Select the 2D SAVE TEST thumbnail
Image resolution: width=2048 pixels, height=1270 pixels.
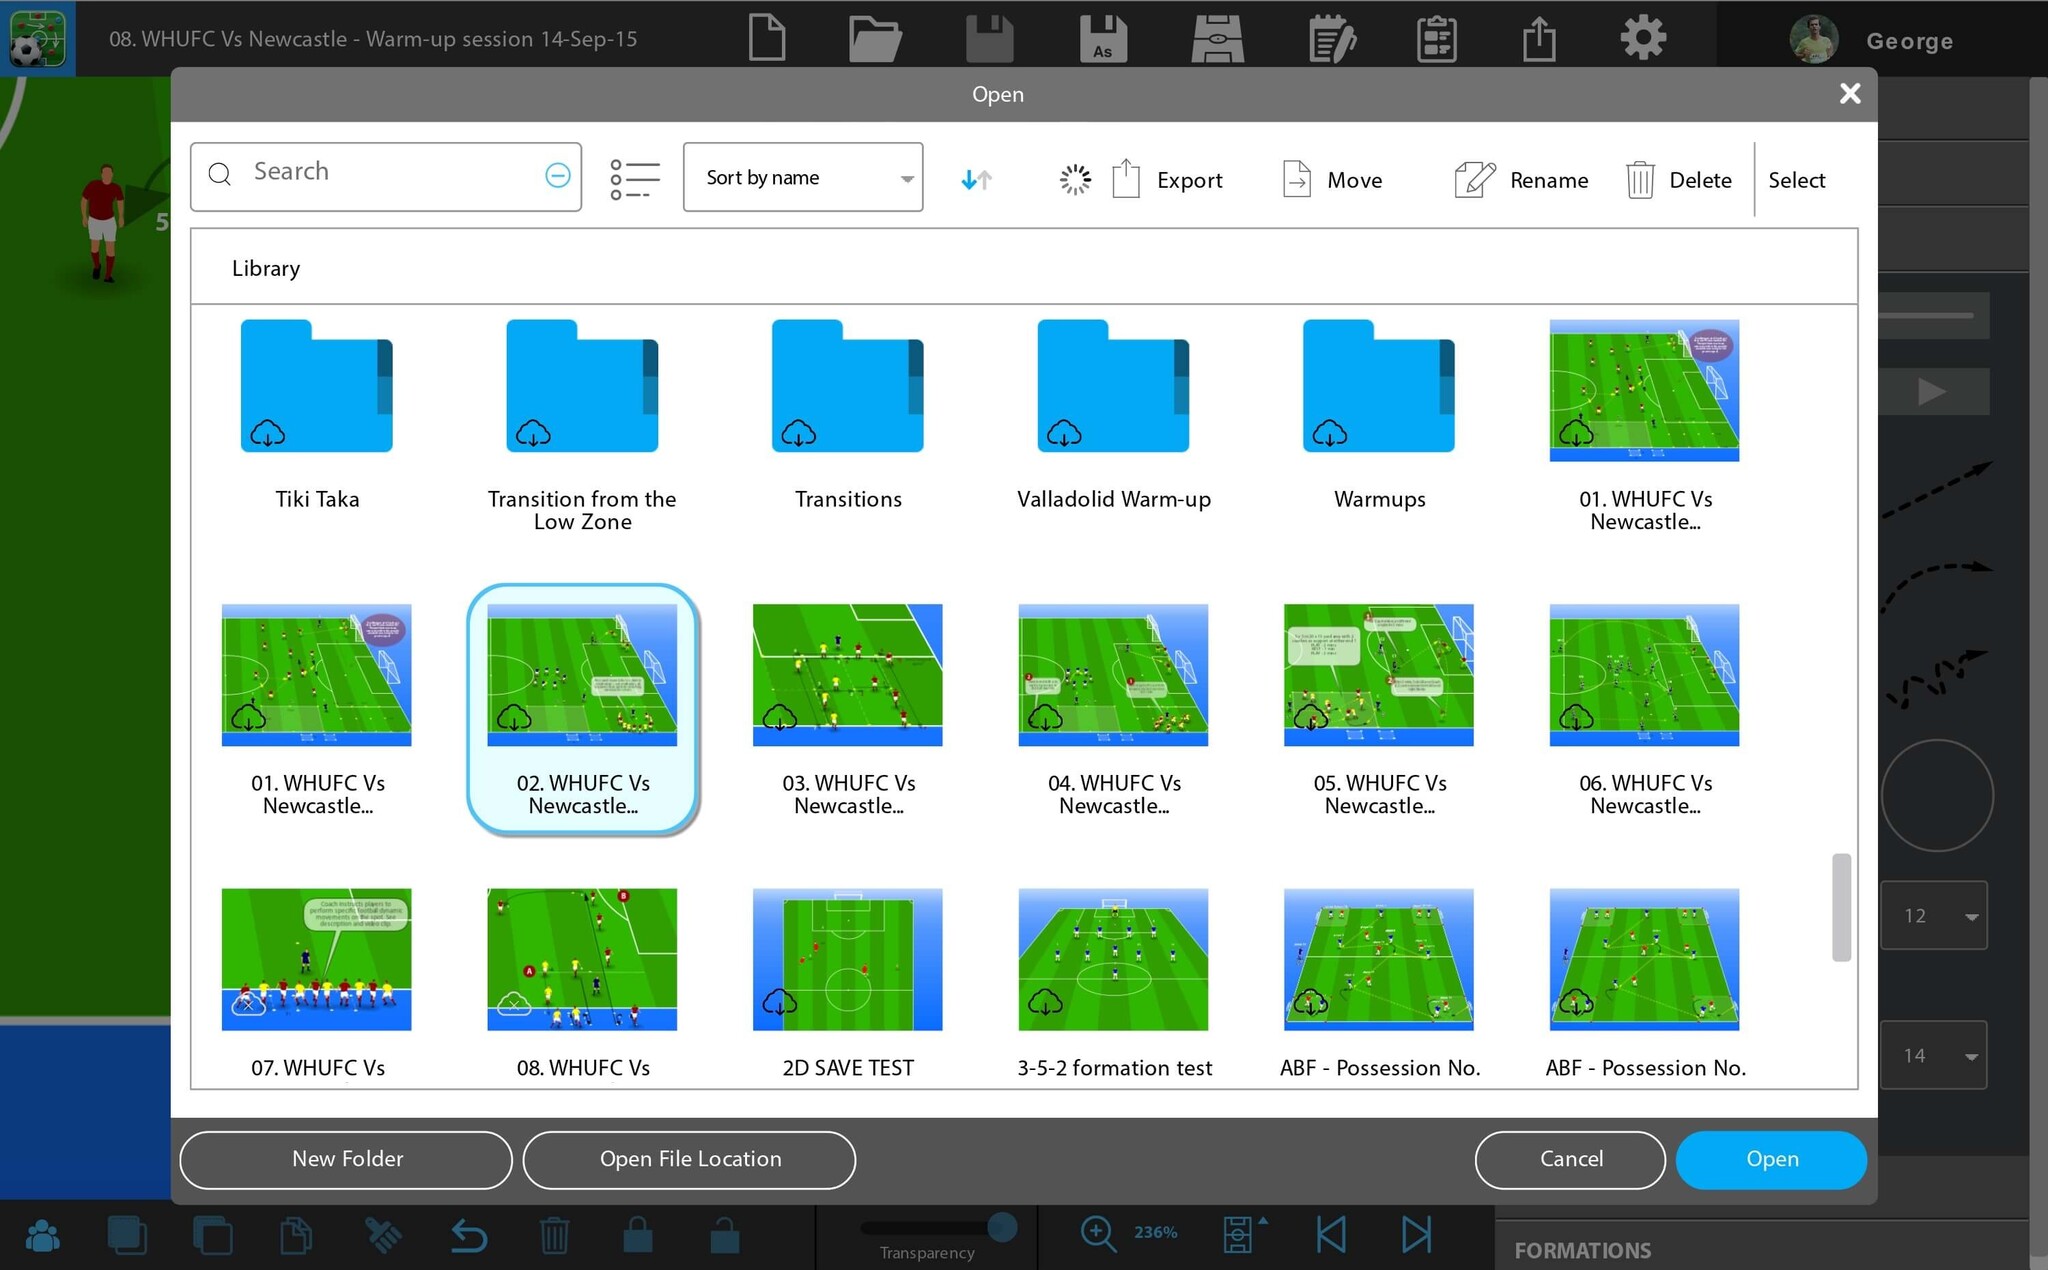pyautogui.click(x=846, y=958)
